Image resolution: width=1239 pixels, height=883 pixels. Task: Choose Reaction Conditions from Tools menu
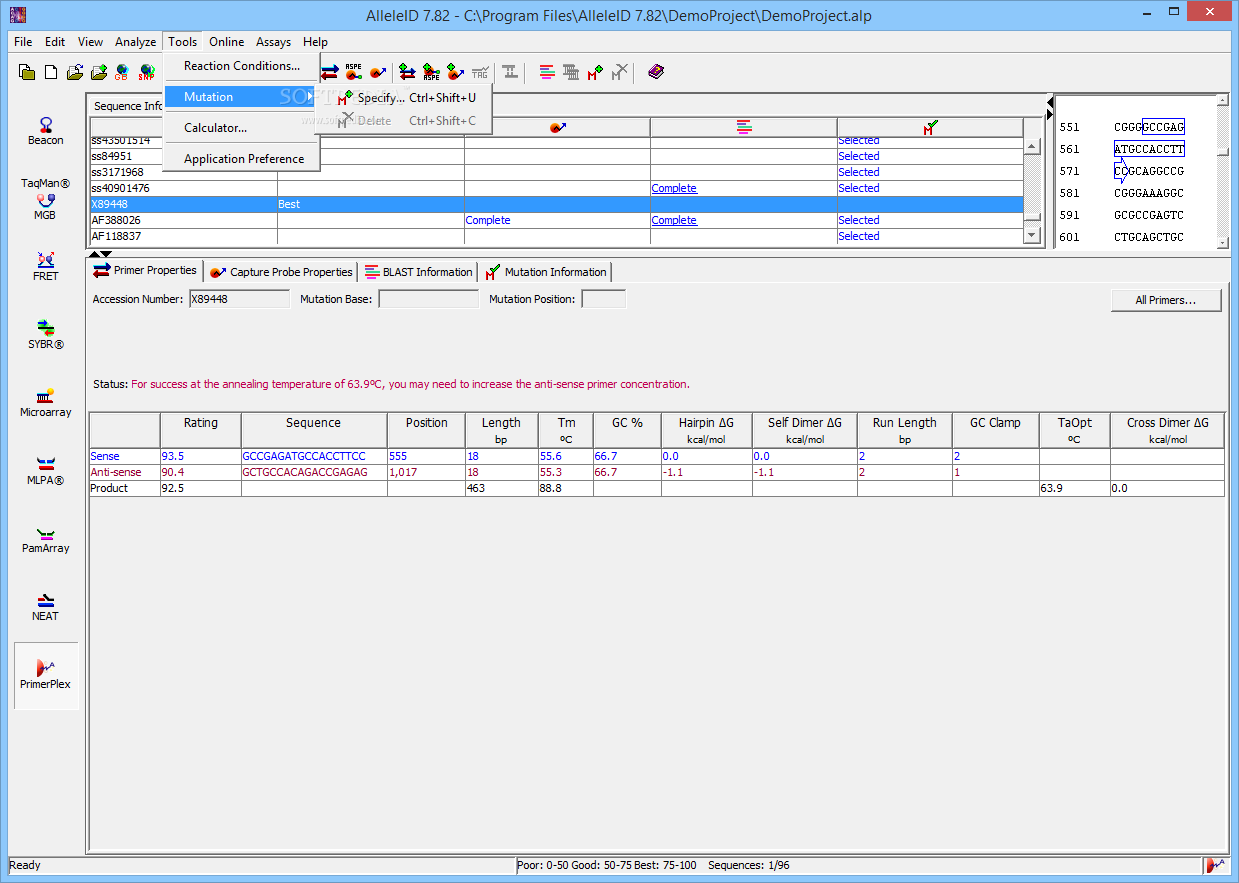242,66
